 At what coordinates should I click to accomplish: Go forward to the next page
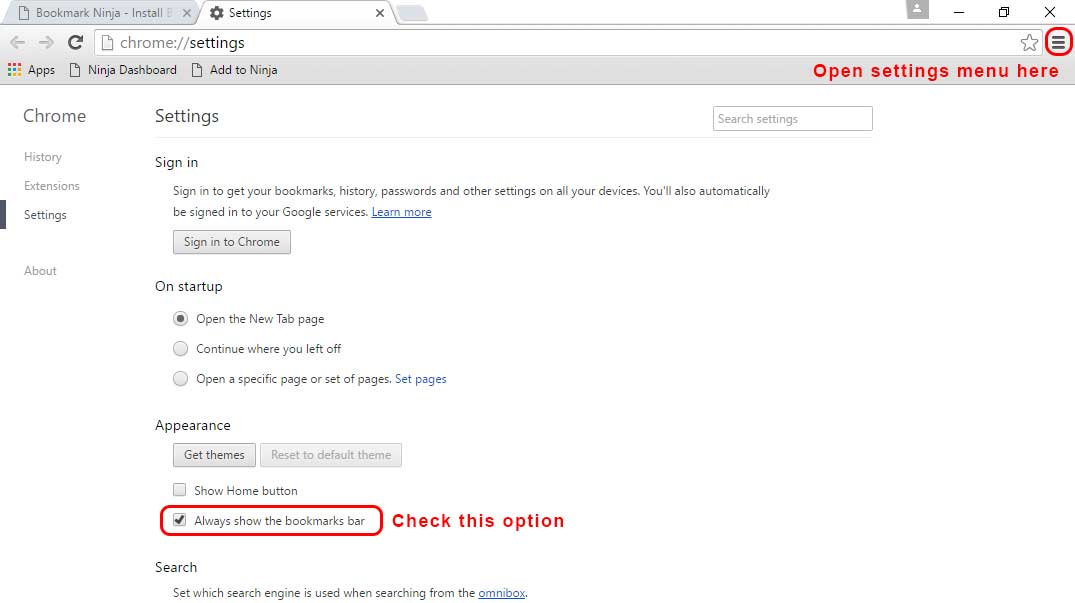click(x=46, y=42)
